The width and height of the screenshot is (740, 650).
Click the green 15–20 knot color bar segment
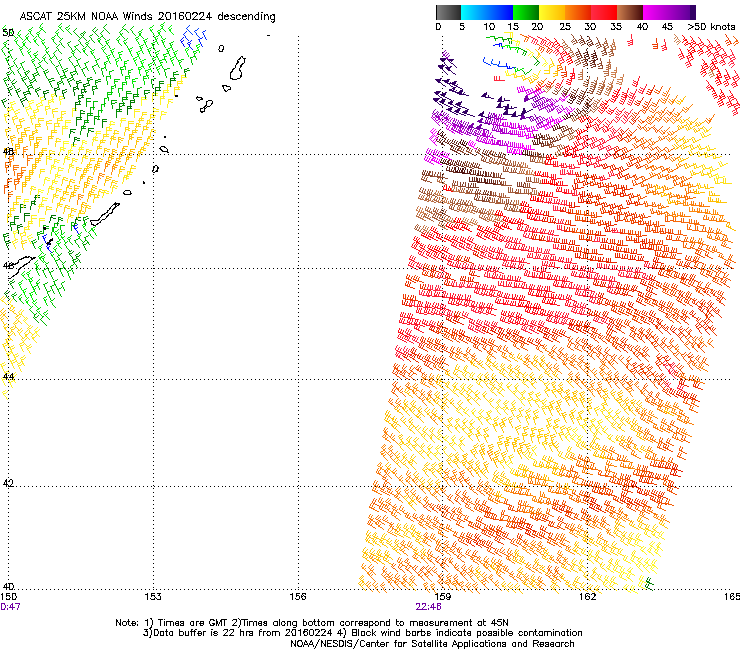click(526, 12)
